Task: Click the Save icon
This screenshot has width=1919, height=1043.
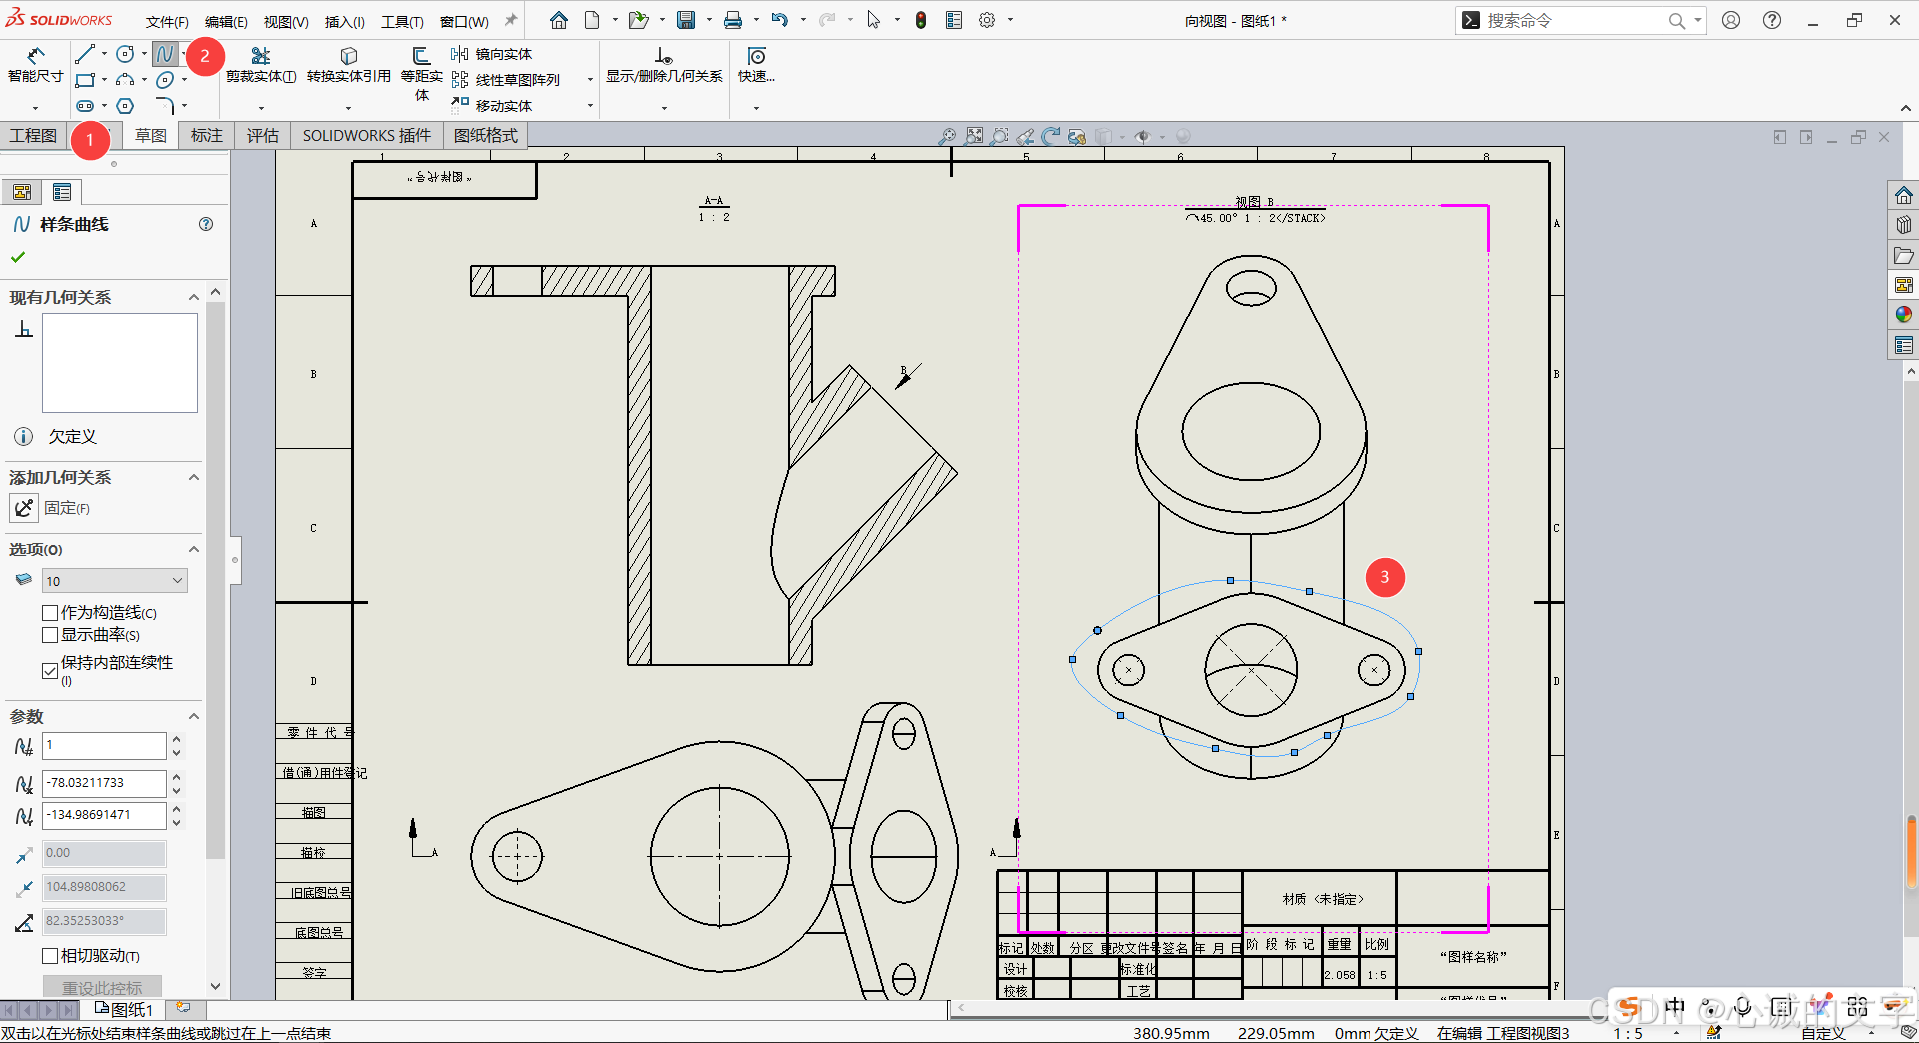Action: click(x=686, y=20)
